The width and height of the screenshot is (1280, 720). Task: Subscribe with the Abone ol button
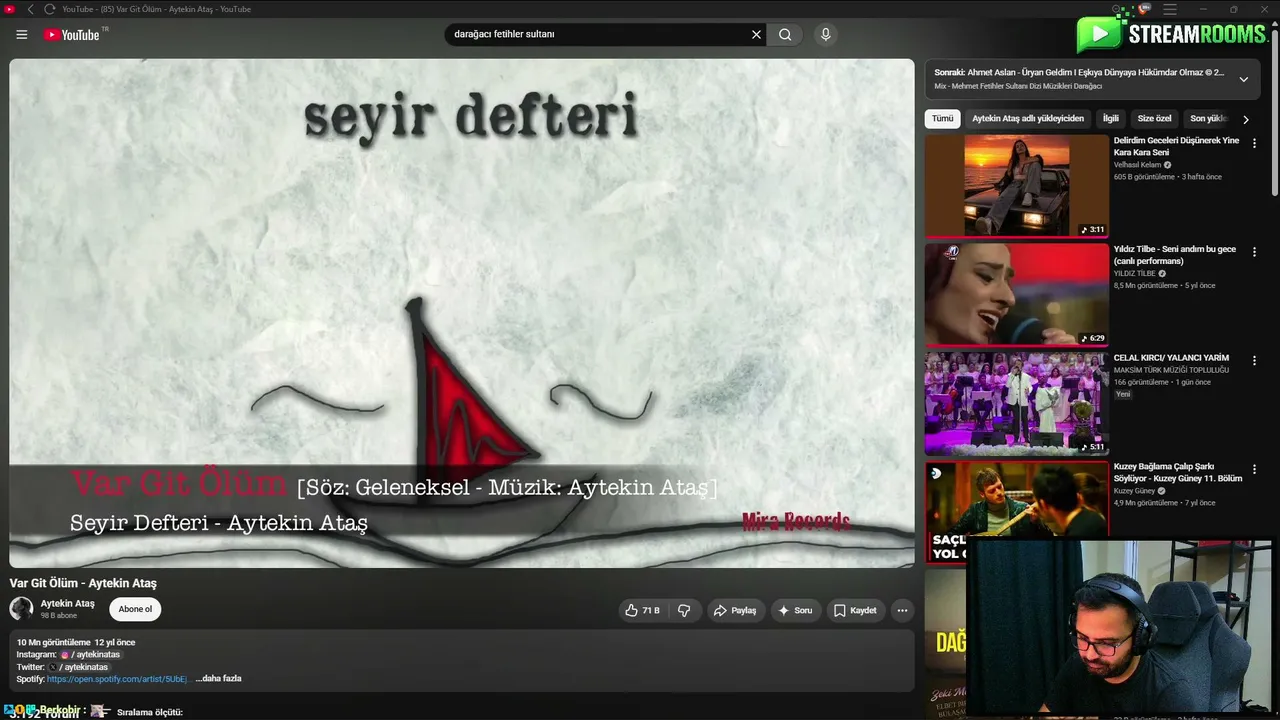pos(135,609)
